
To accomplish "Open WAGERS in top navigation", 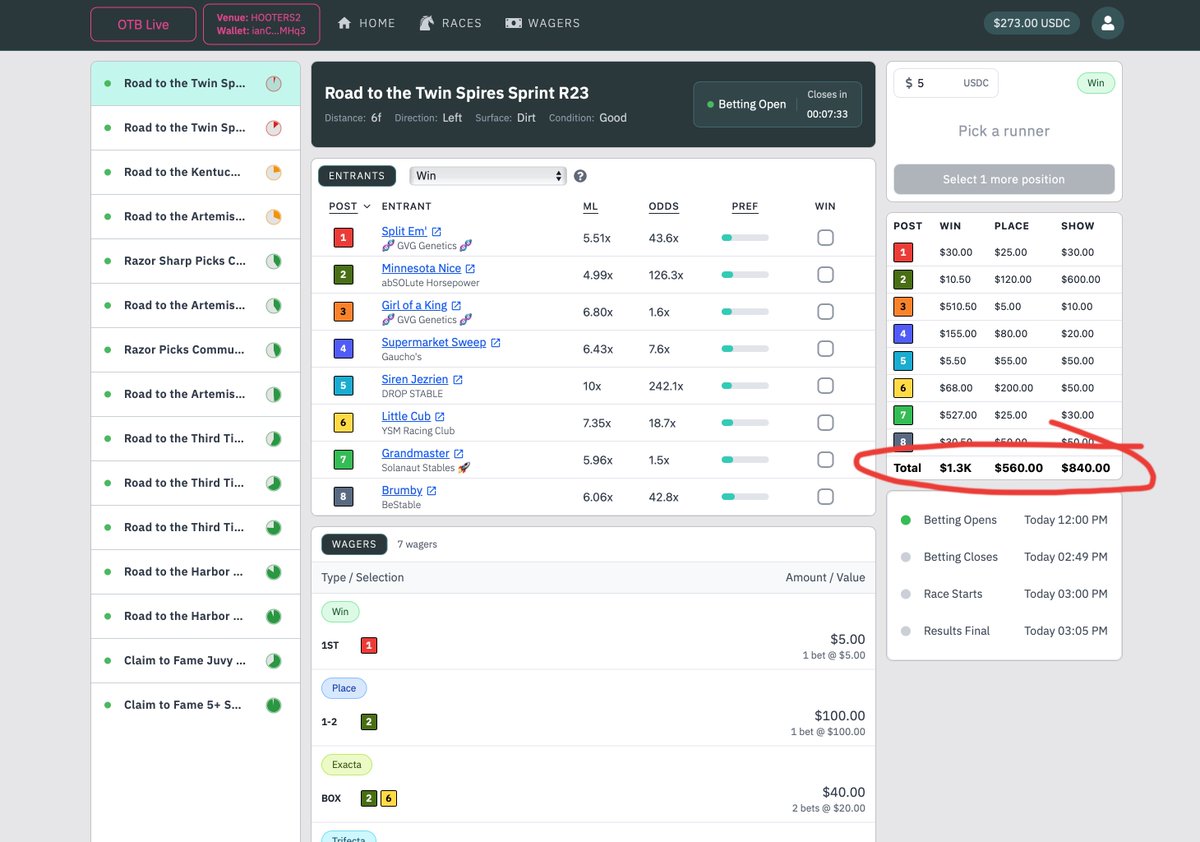I will 542,23.
